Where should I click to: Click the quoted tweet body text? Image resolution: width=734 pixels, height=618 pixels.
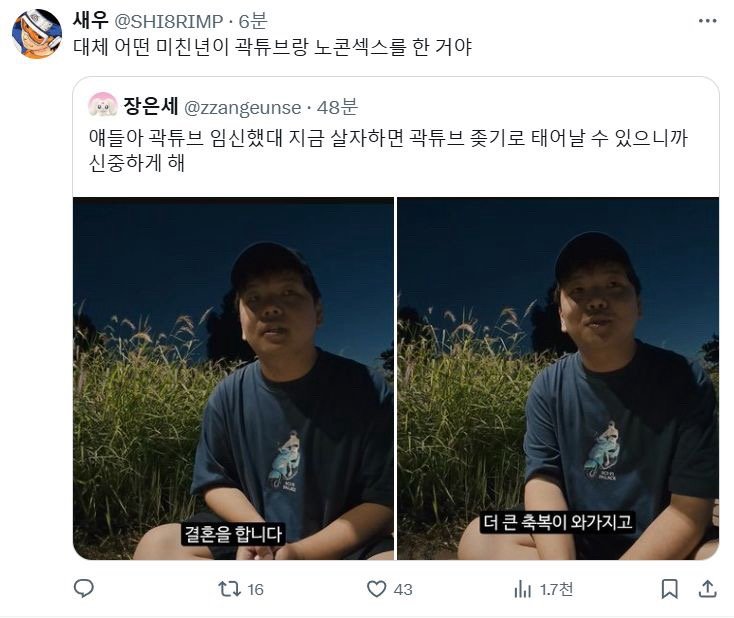pyautogui.click(x=388, y=150)
